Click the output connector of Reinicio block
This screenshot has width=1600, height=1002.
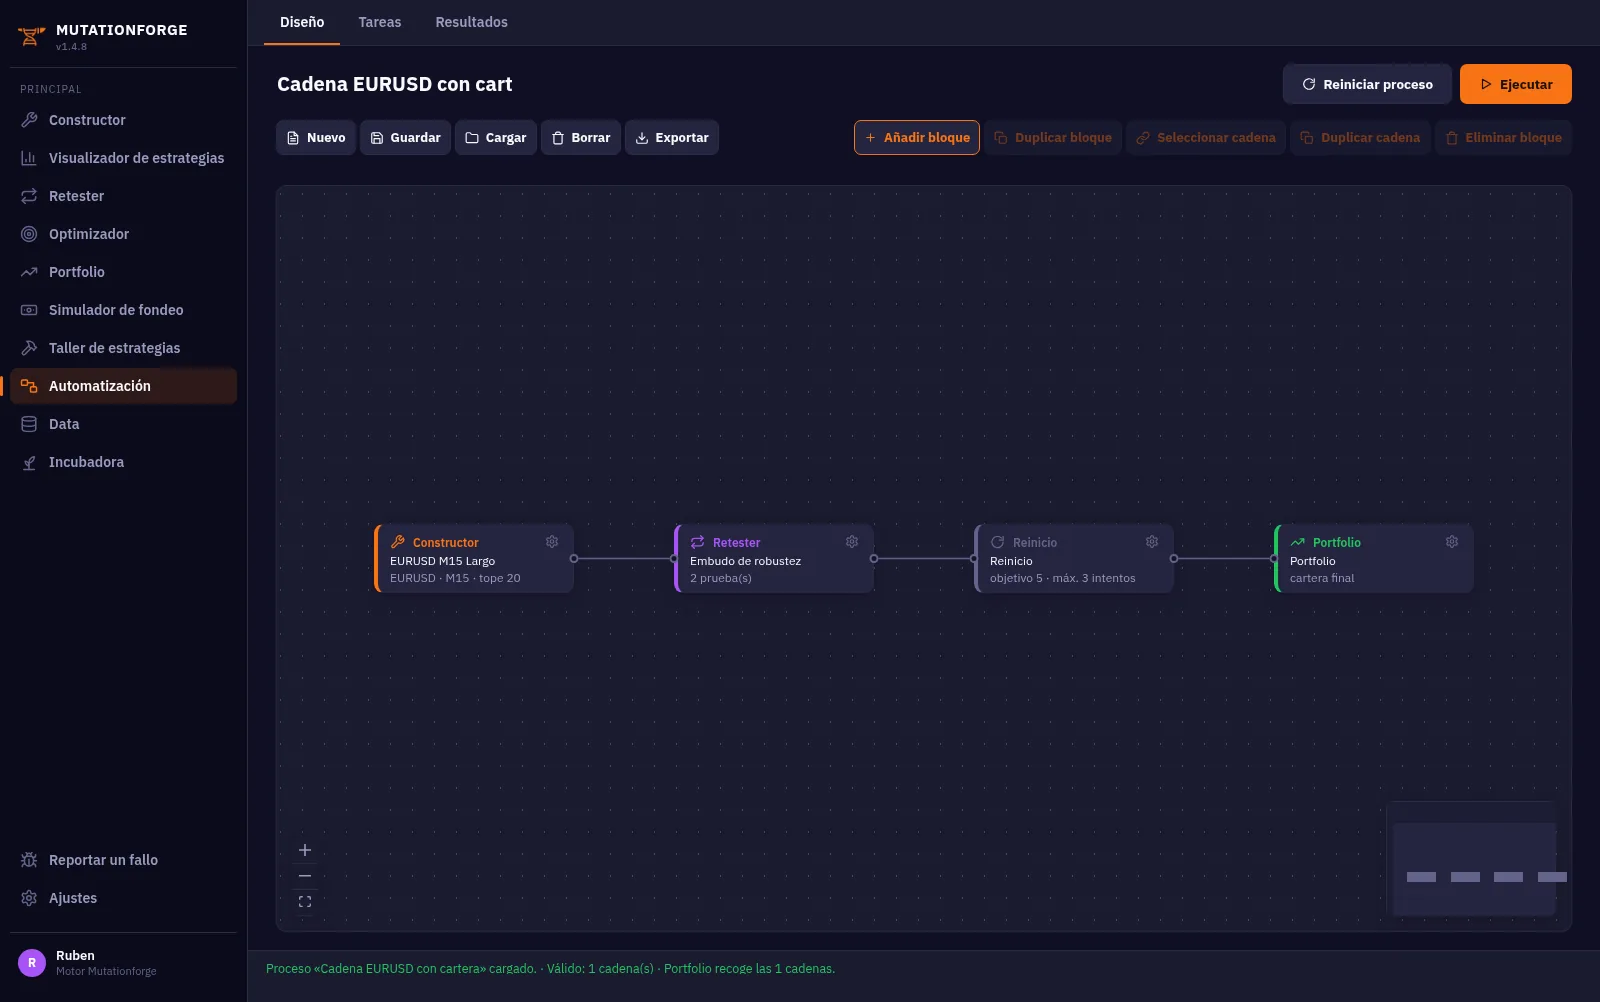click(x=1174, y=559)
